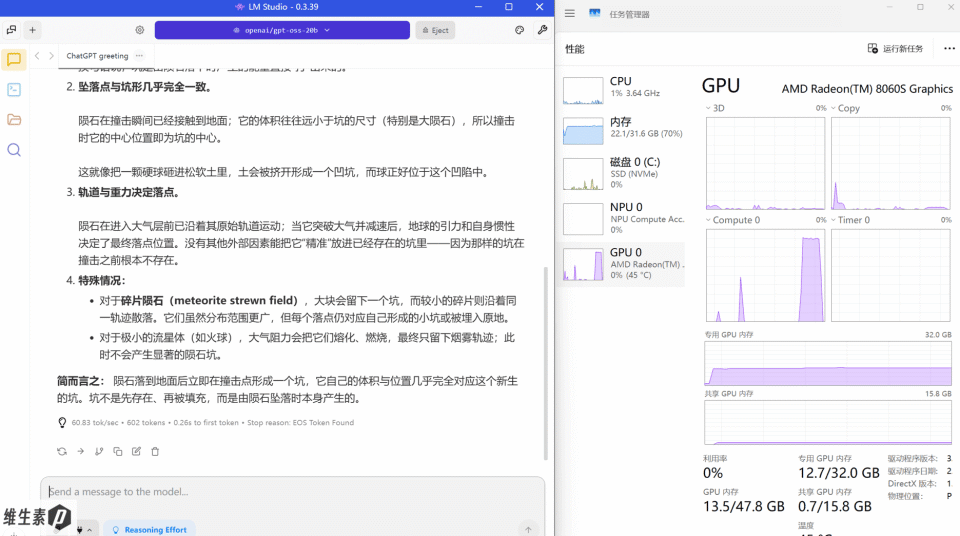Viewport: 960px width, 536px height.
Task: Click the lightbulb generation stats icon
Action: pyautogui.click(x=62, y=423)
